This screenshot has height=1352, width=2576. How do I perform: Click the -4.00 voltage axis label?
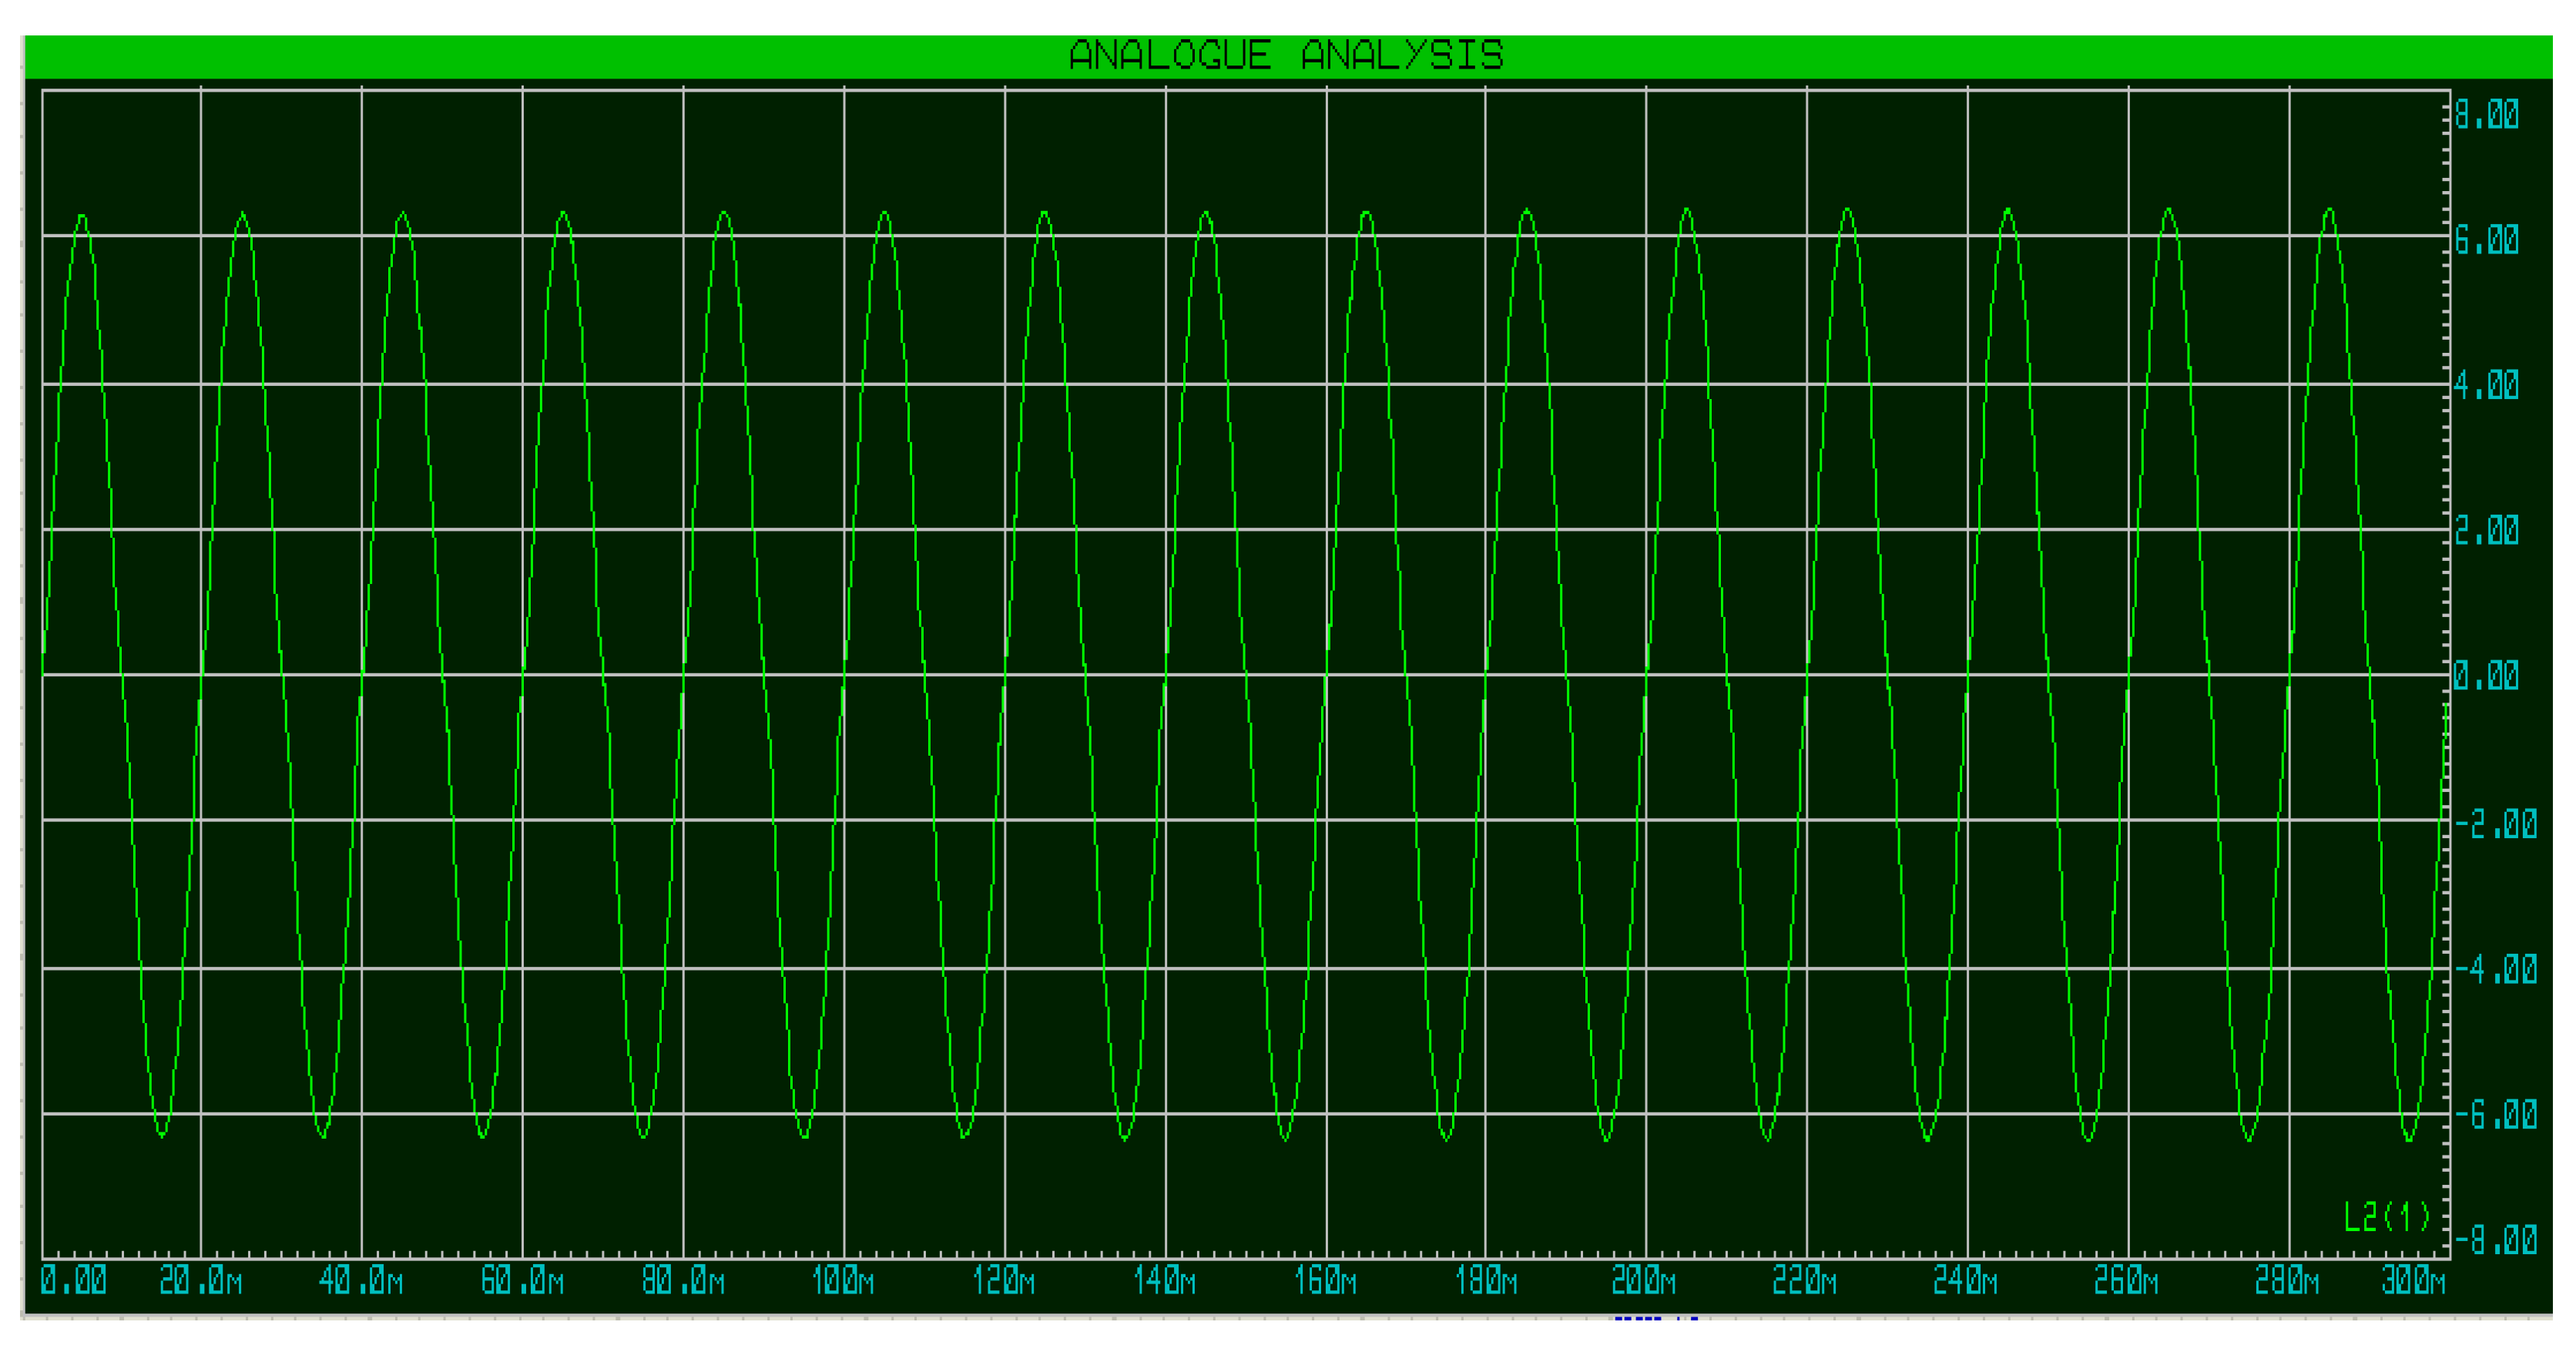point(2495,969)
